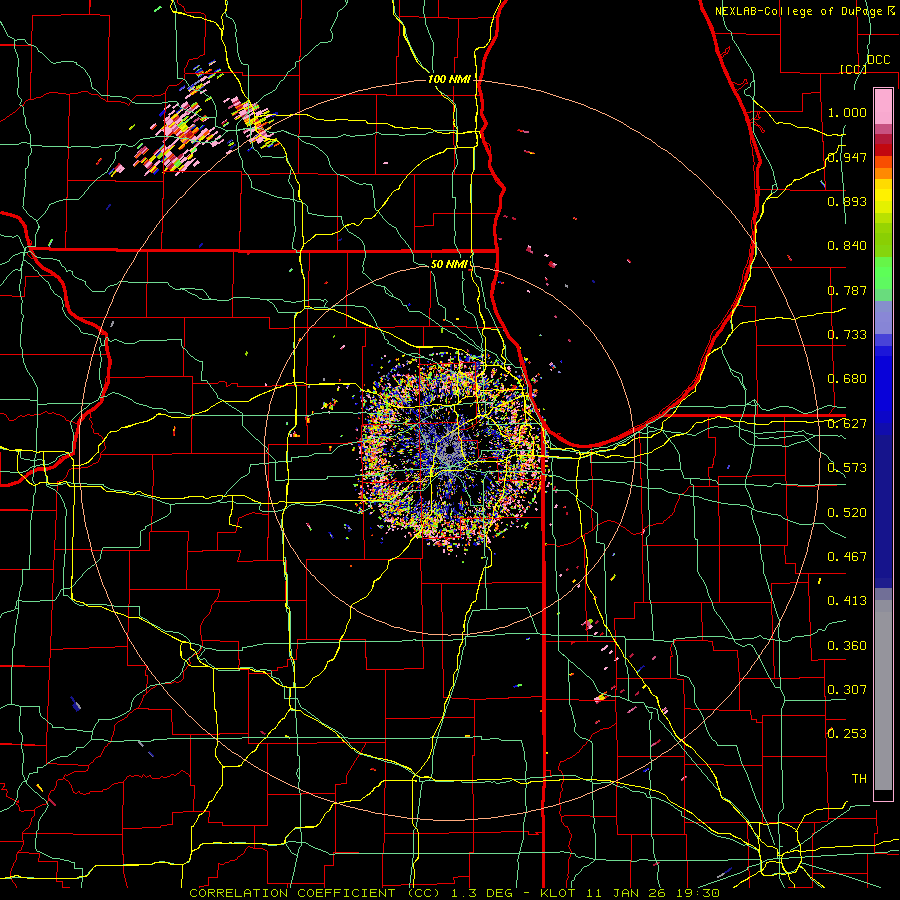Click the 0.253 legend value
Screen dimensions: 900x900
click(847, 734)
